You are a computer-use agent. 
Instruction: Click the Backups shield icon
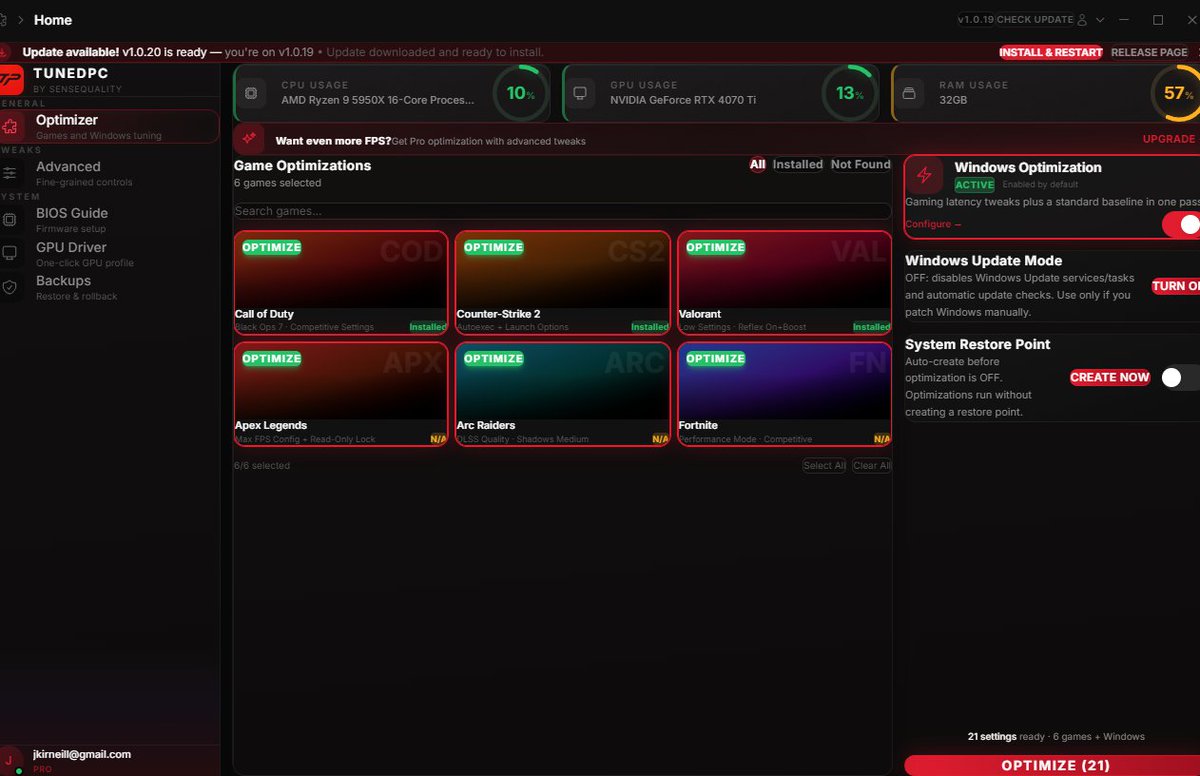tap(10, 287)
